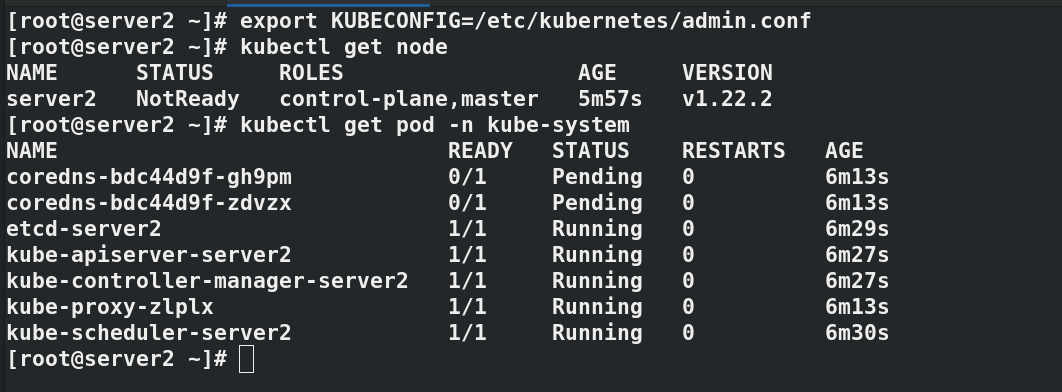Click the coredns-bdc44d9f-zdvzx pod name
This screenshot has width=1062, height=392.
tap(149, 202)
